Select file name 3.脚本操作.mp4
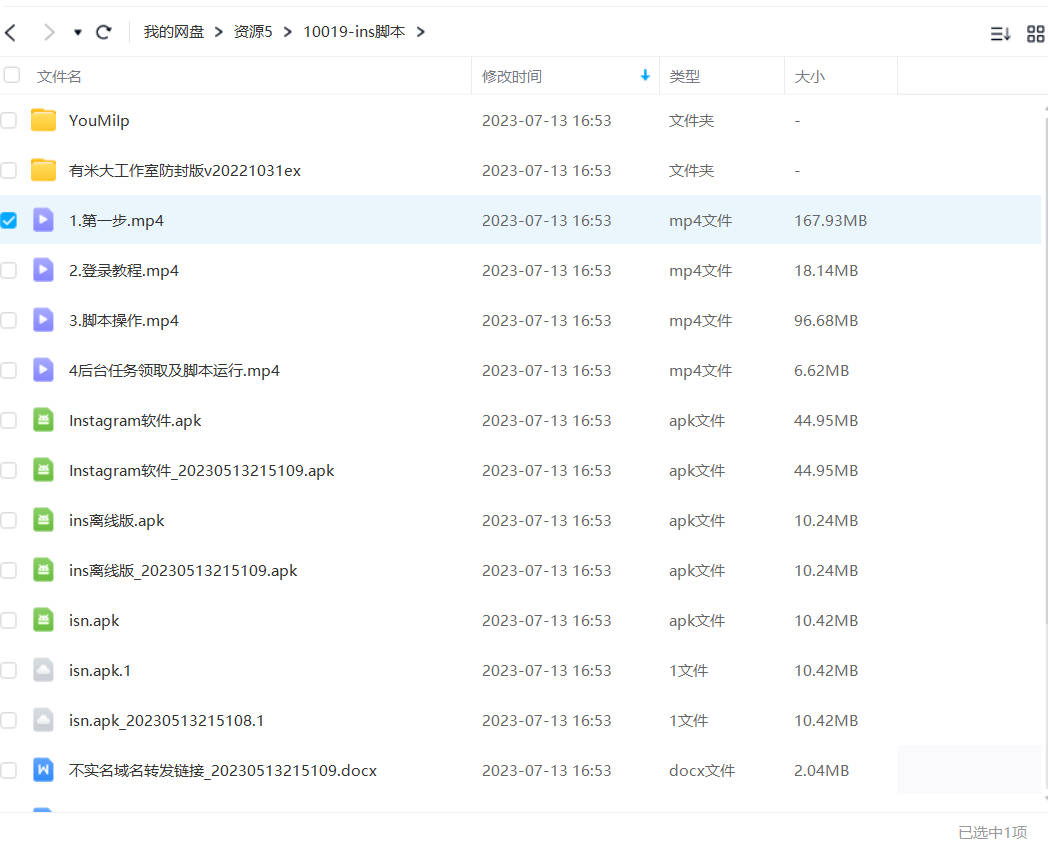 [x=124, y=321]
